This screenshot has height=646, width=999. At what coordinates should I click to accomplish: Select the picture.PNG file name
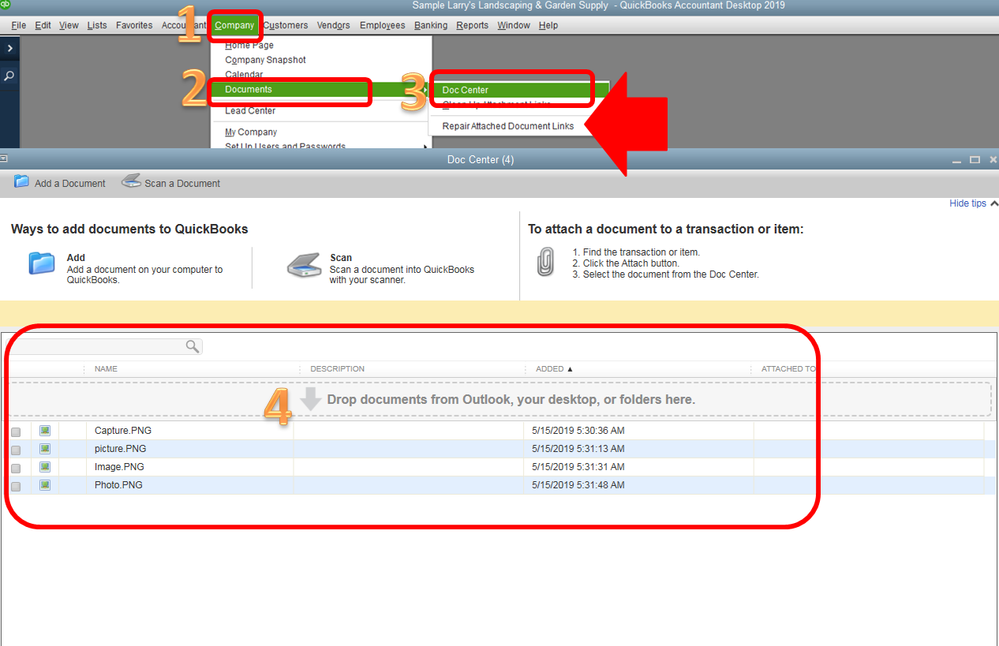click(120, 449)
